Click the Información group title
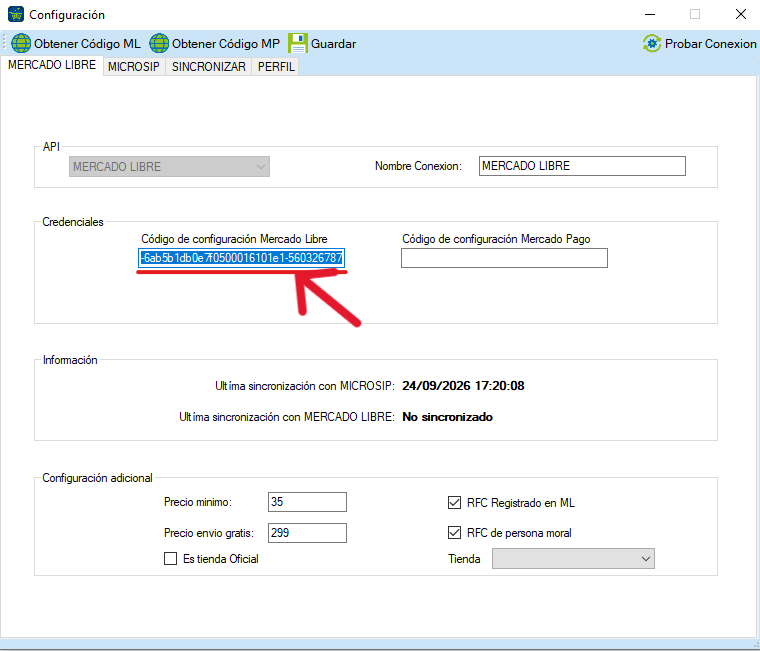This screenshot has width=760, height=651. tap(70, 360)
